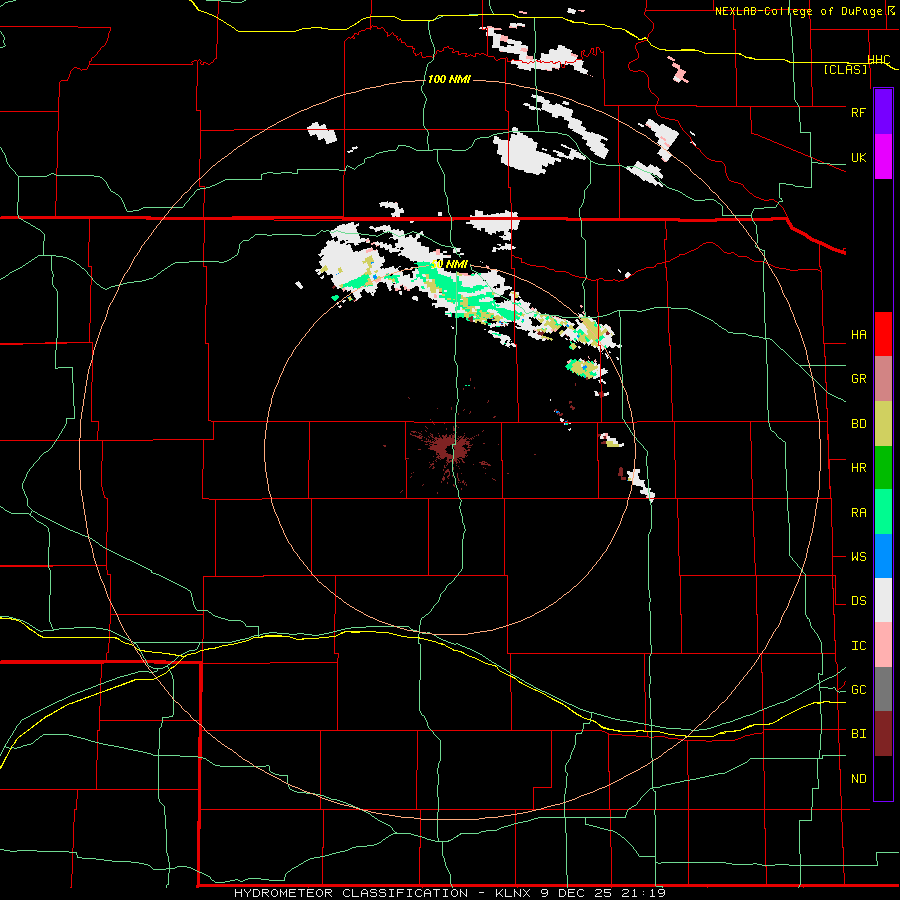Click the brown BI legend swatch
The image size is (900, 900).
point(883,734)
